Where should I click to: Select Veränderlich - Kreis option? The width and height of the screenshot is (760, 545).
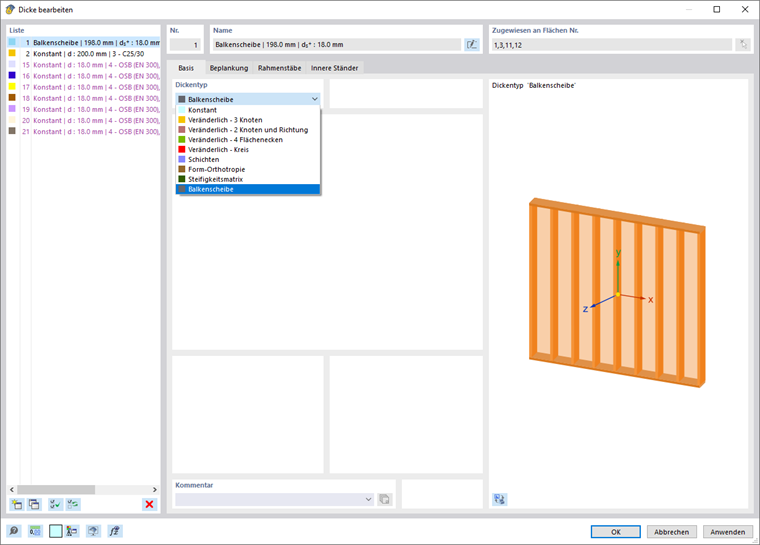pyautogui.click(x=248, y=149)
